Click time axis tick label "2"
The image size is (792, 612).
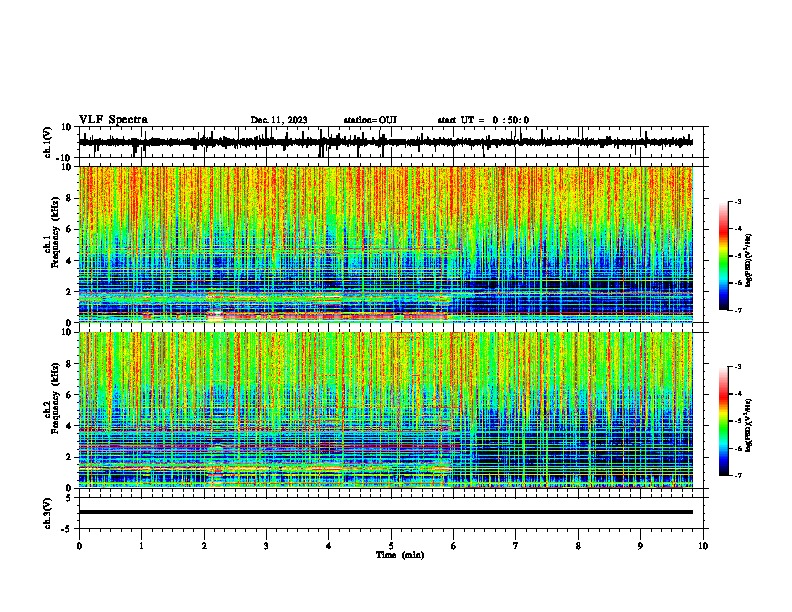[x=204, y=545]
